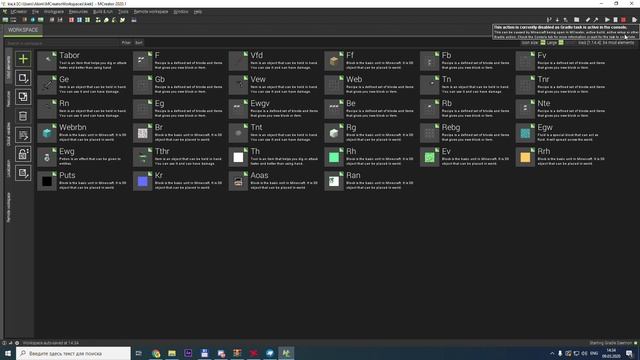The height and width of the screenshot is (360, 640).
Task: Select the Rh block with green texture
Action: coord(369,157)
